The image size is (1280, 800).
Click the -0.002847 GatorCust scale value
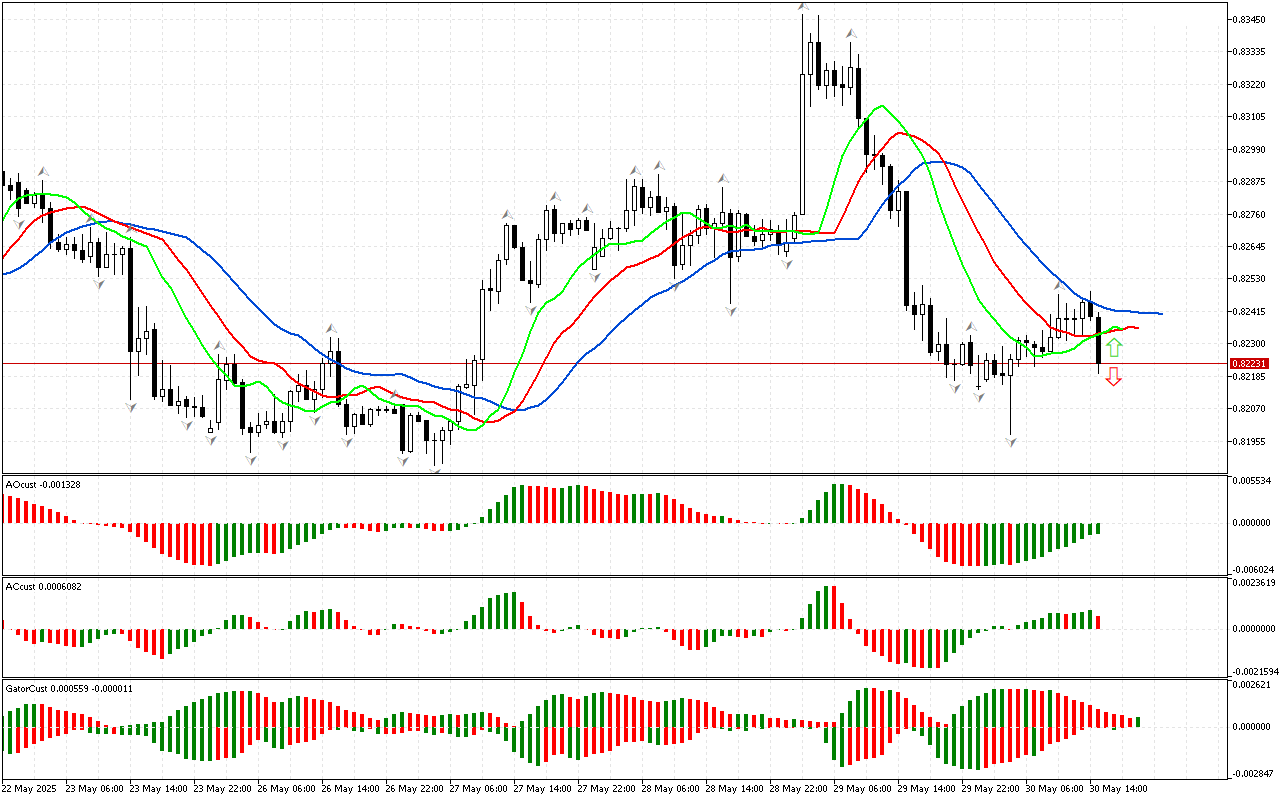(x=1252, y=774)
